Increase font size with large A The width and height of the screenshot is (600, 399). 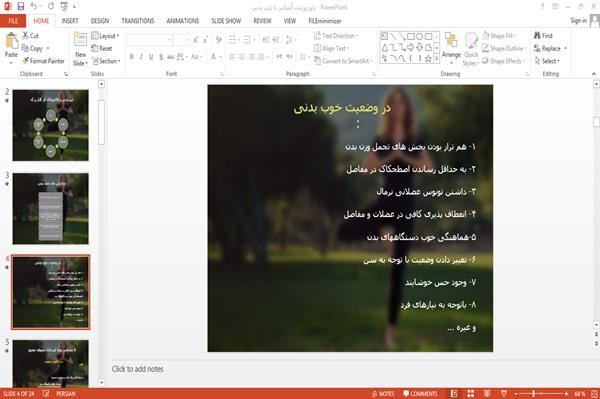pyautogui.click(x=196, y=40)
